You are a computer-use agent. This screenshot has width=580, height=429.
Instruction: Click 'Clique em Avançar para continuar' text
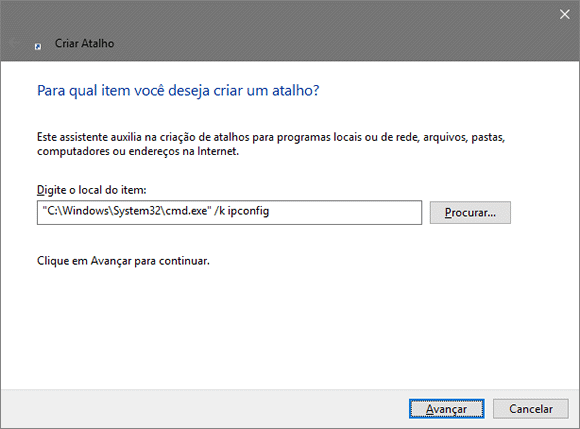123,261
